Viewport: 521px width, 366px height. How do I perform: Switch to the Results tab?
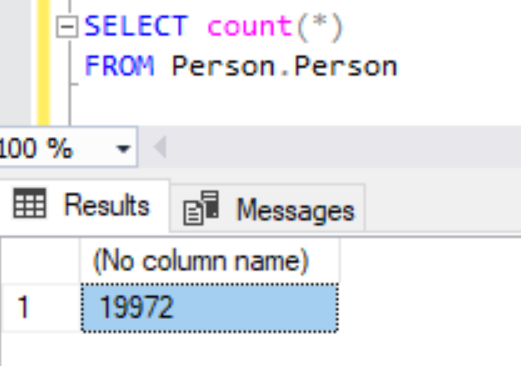(85, 205)
